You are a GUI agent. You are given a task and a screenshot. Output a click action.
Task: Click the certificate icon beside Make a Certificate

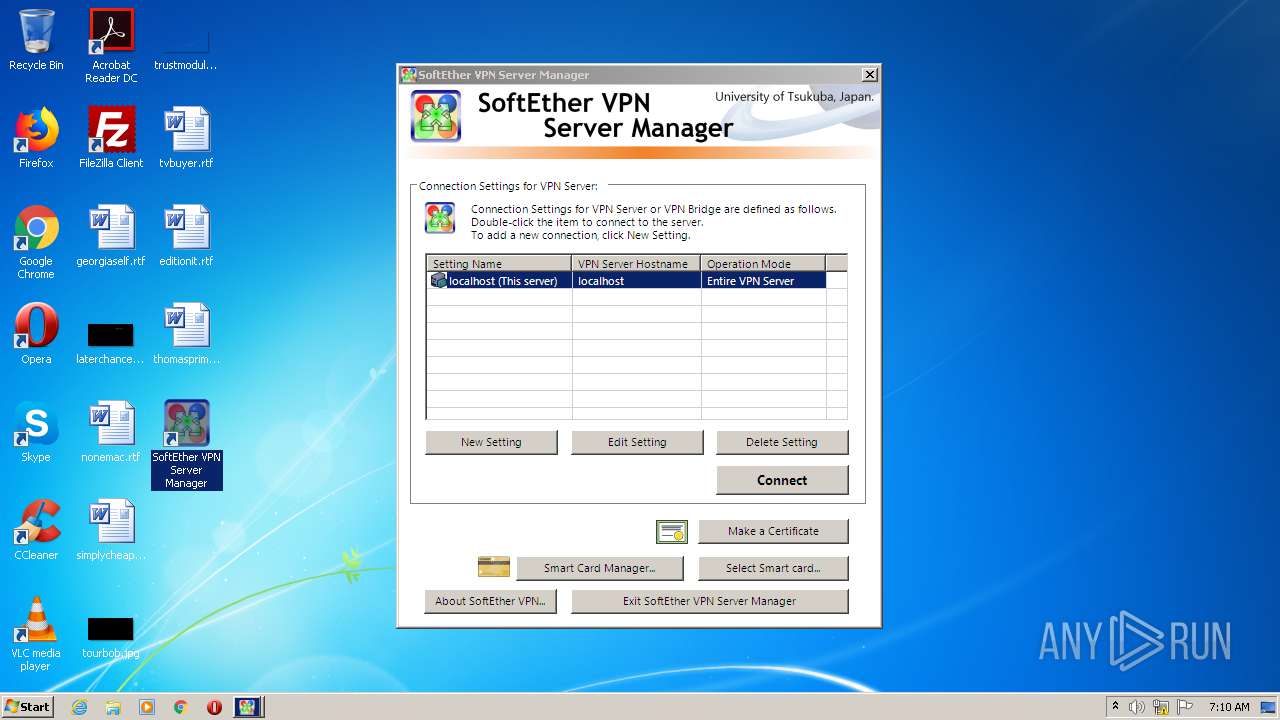[x=672, y=532]
